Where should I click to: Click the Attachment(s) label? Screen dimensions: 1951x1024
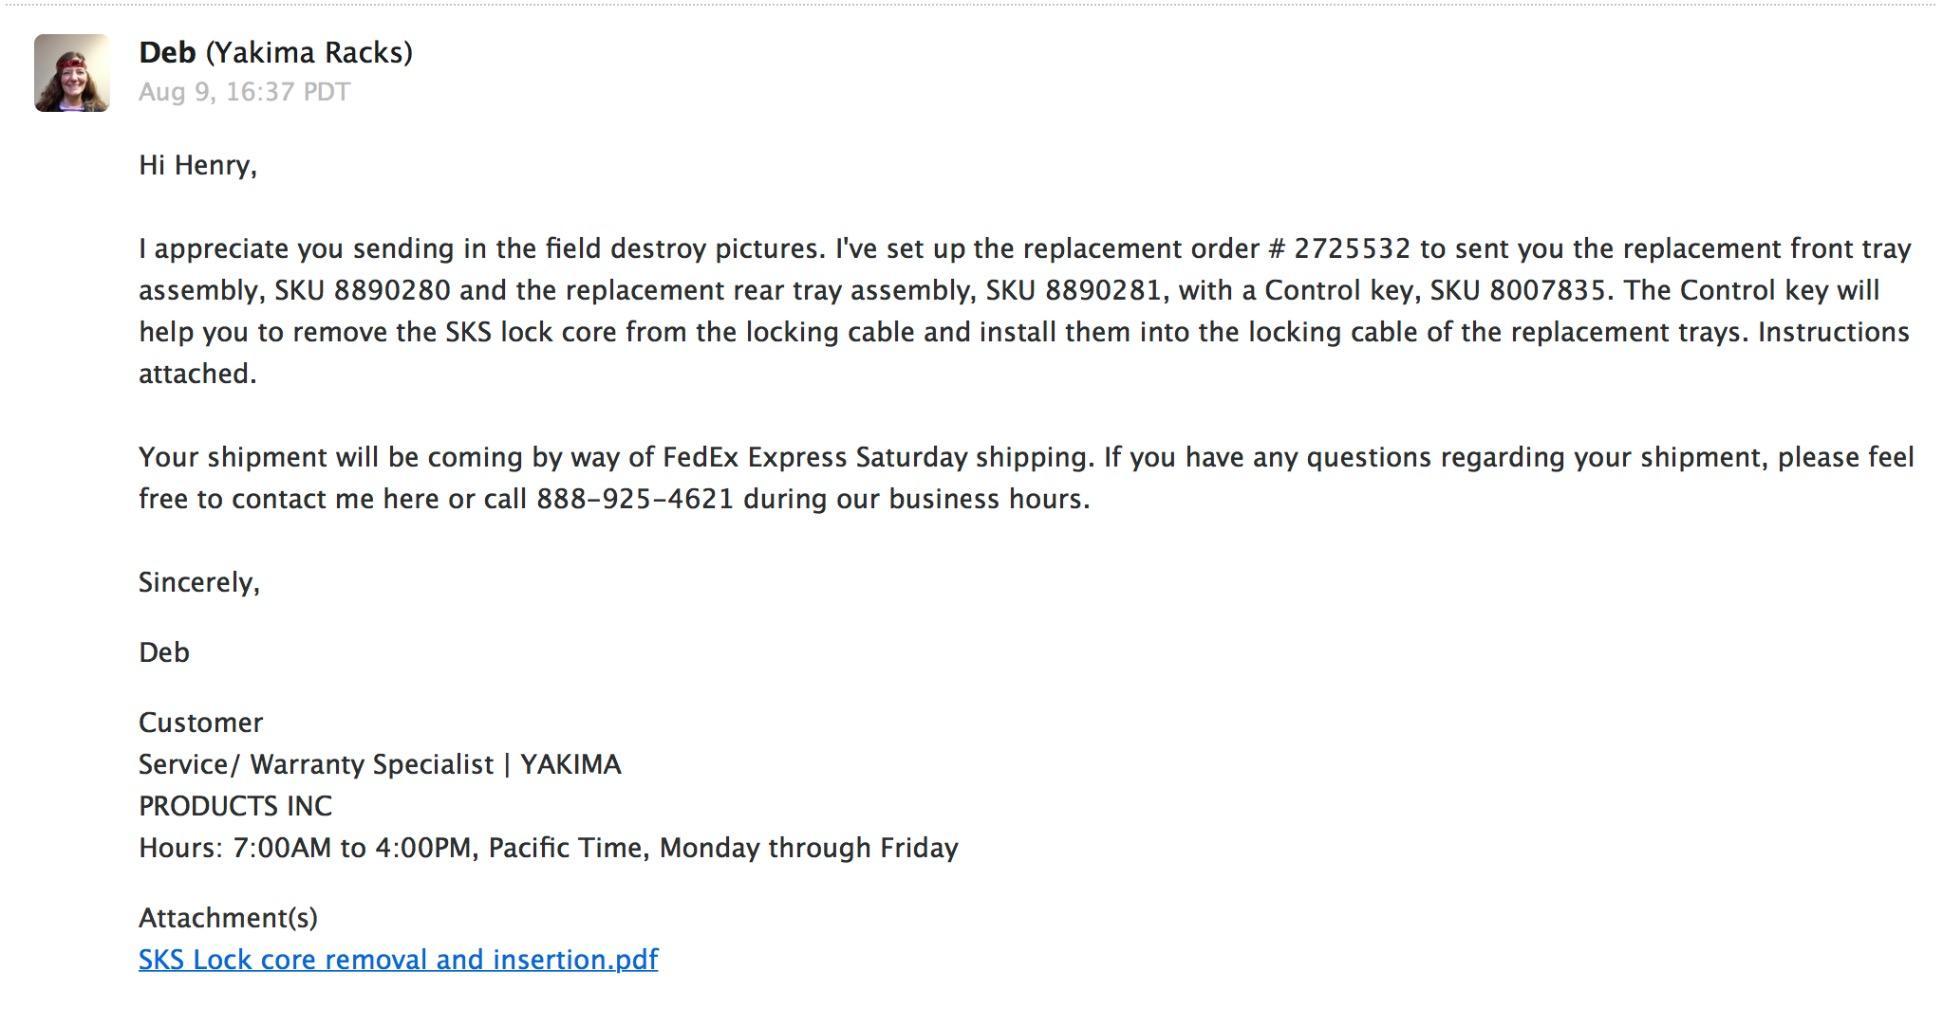pyautogui.click(x=228, y=918)
